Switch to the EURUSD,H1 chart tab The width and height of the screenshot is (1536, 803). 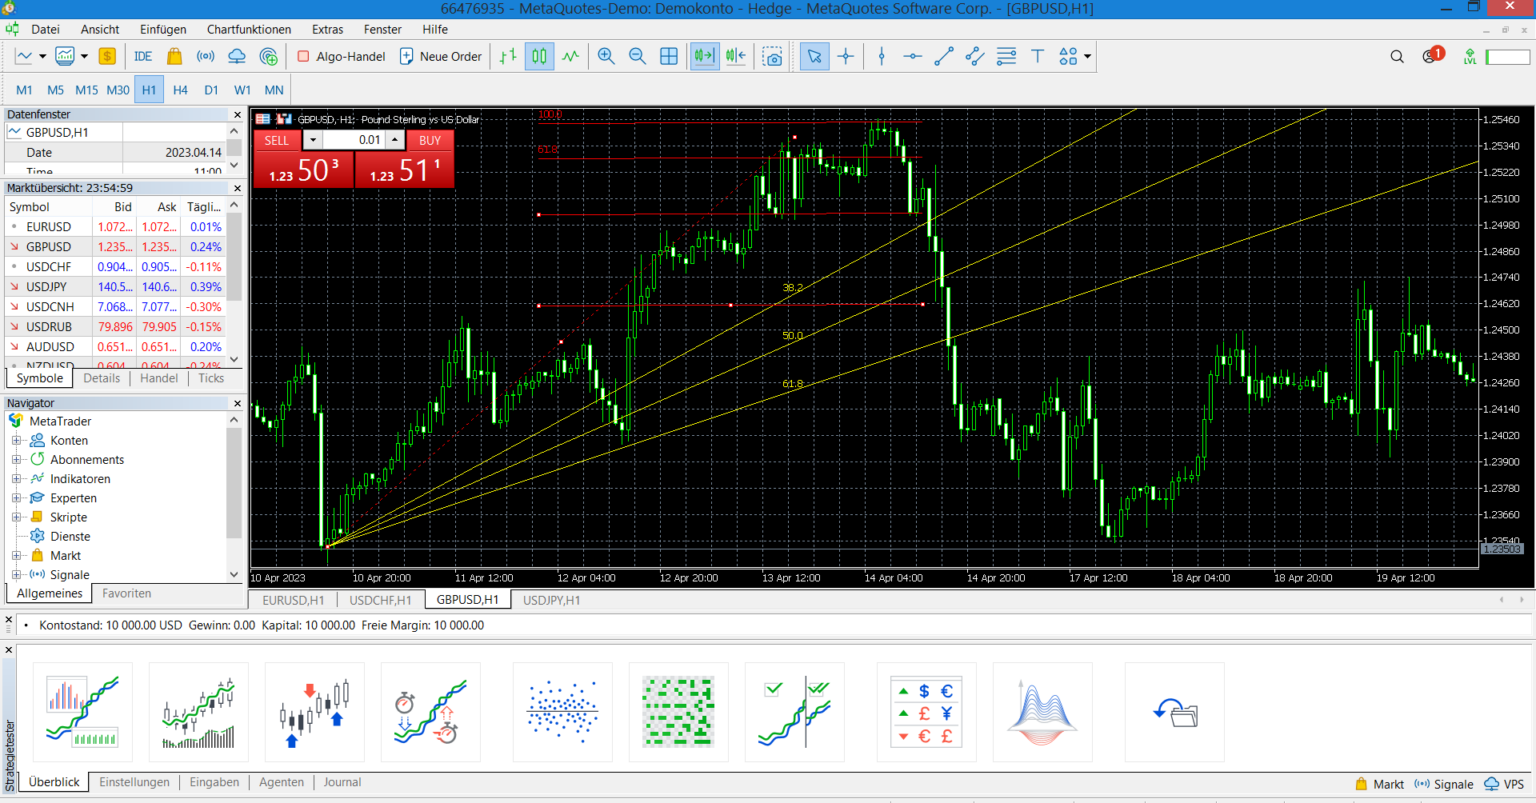pos(293,600)
